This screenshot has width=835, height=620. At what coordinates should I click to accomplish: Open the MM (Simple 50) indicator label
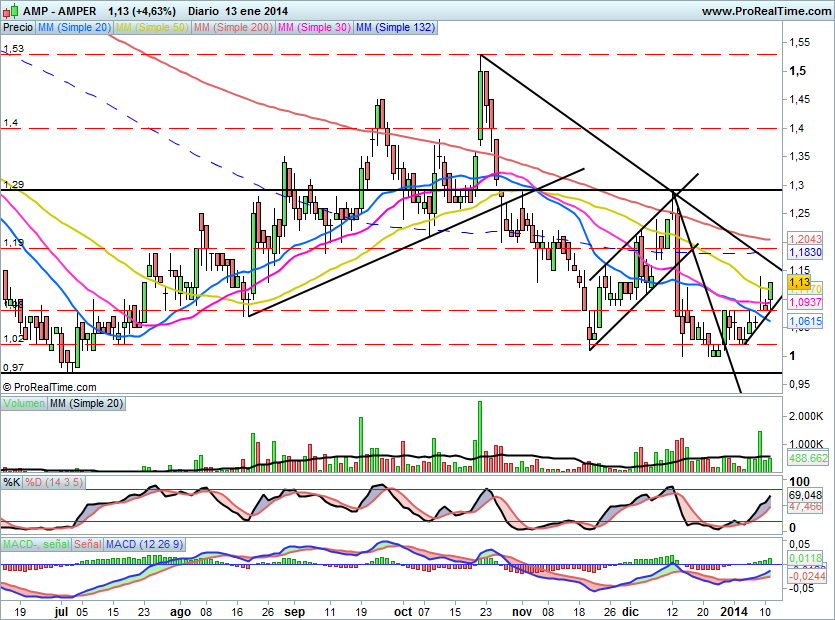[152, 27]
